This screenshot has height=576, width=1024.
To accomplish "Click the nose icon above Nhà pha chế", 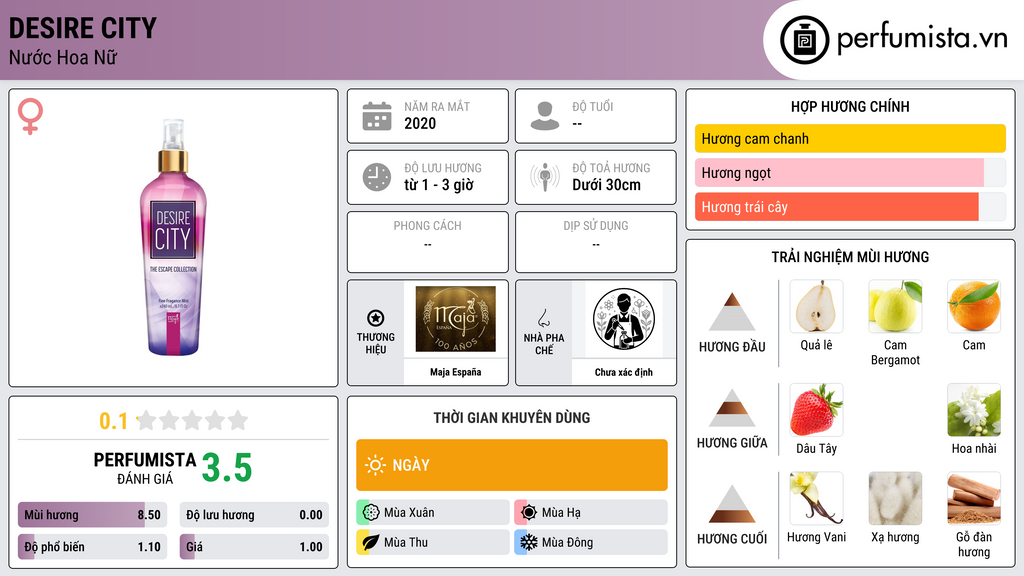I will [543, 318].
